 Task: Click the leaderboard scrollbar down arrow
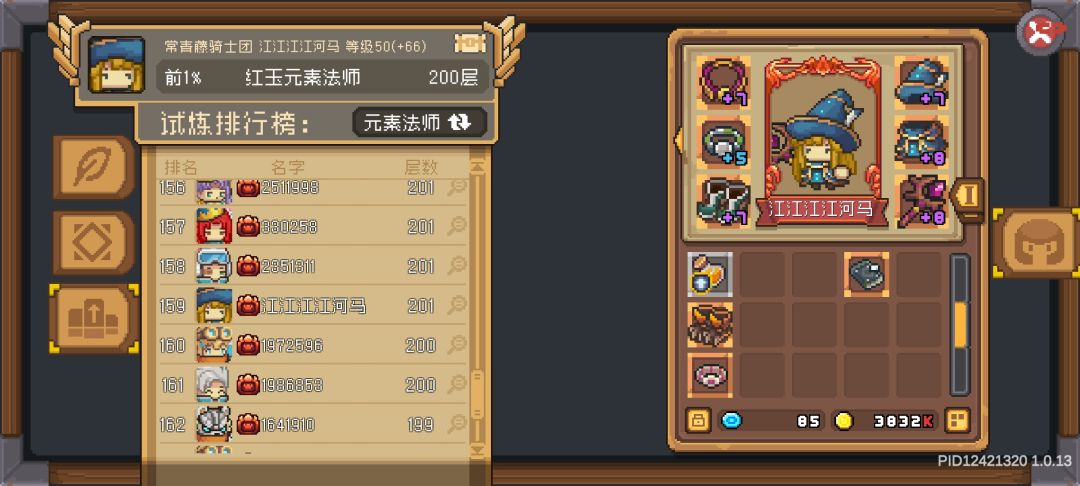(477, 450)
